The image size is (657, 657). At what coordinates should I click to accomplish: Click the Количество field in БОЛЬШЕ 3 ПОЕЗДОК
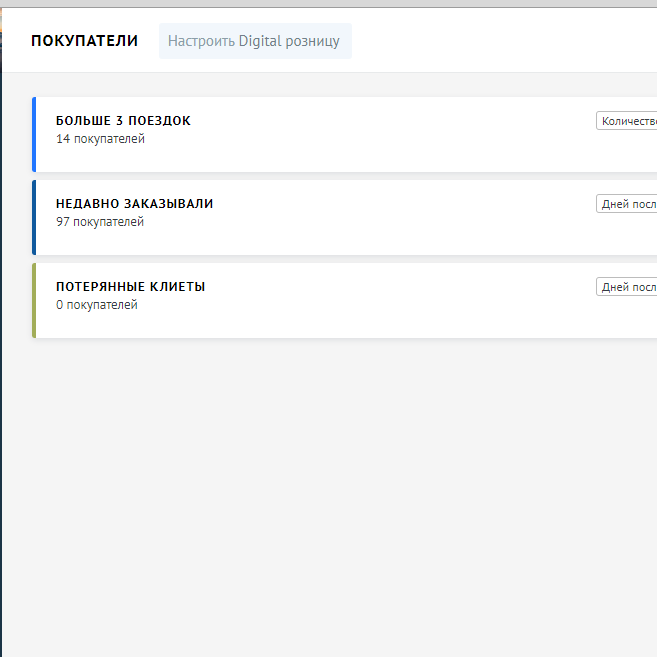click(627, 121)
